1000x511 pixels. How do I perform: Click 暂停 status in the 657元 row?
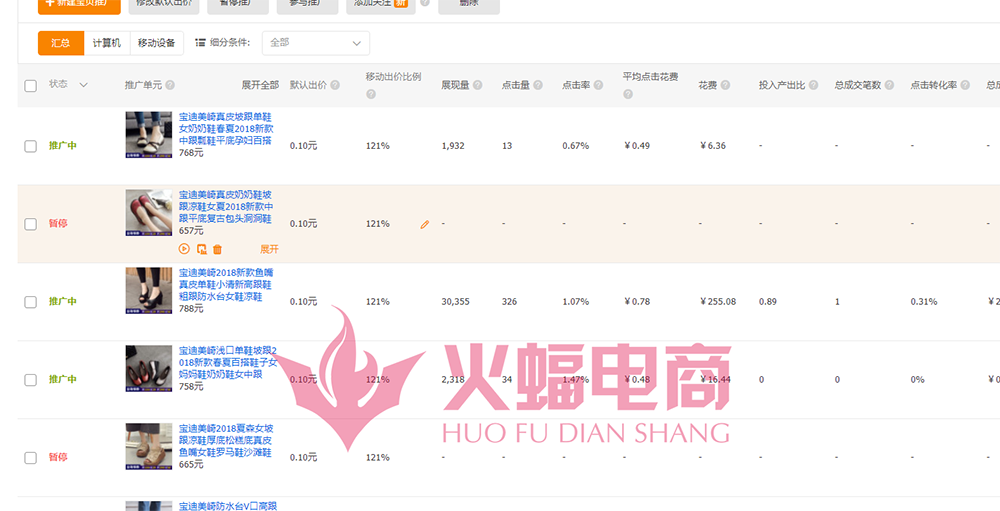coord(58,224)
